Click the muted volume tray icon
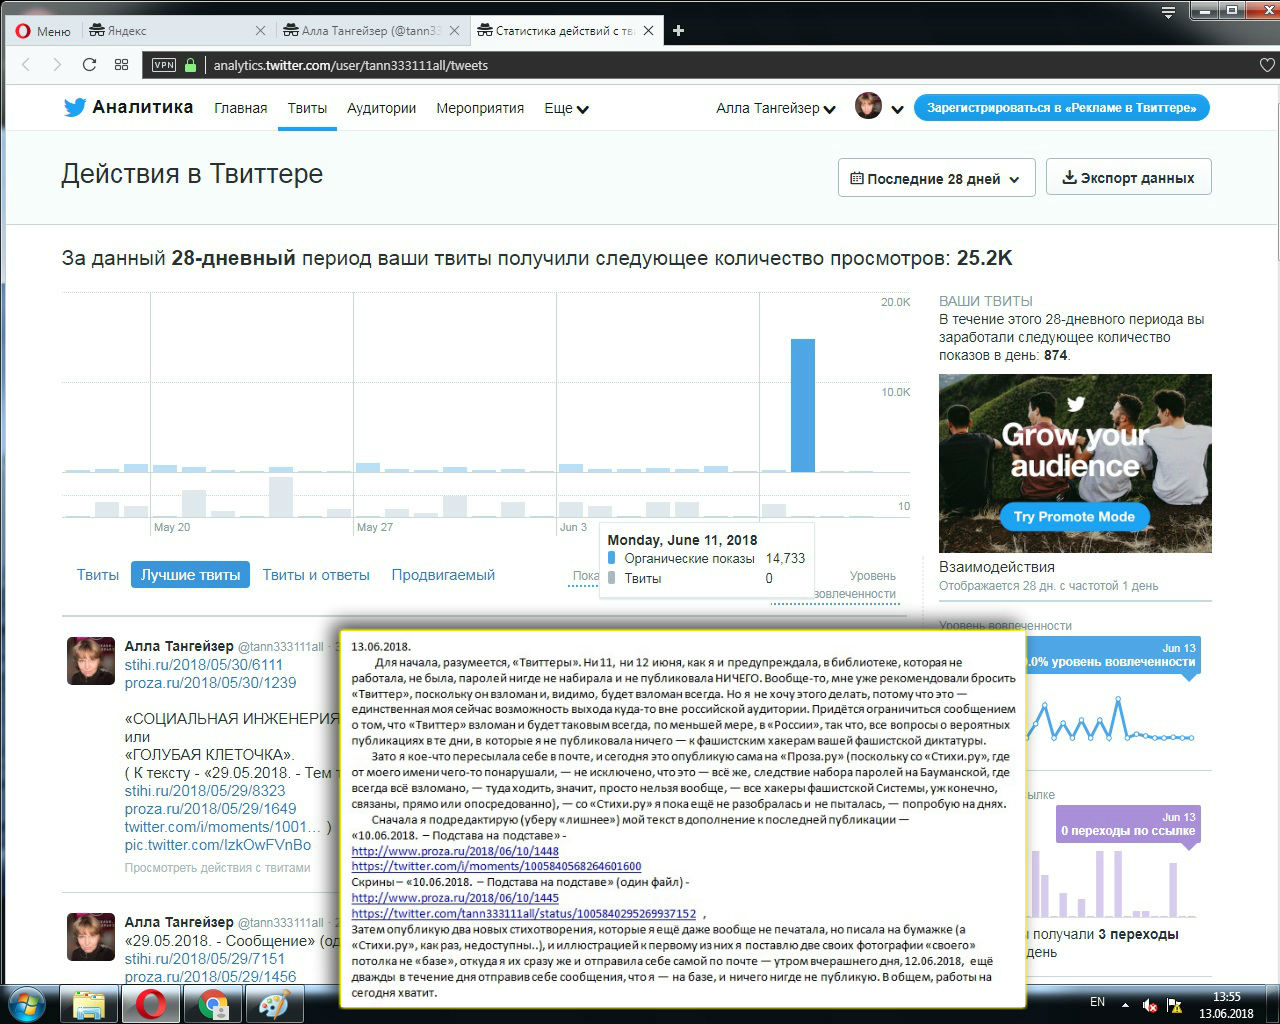The image size is (1280, 1024). click(x=1150, y=1005)
